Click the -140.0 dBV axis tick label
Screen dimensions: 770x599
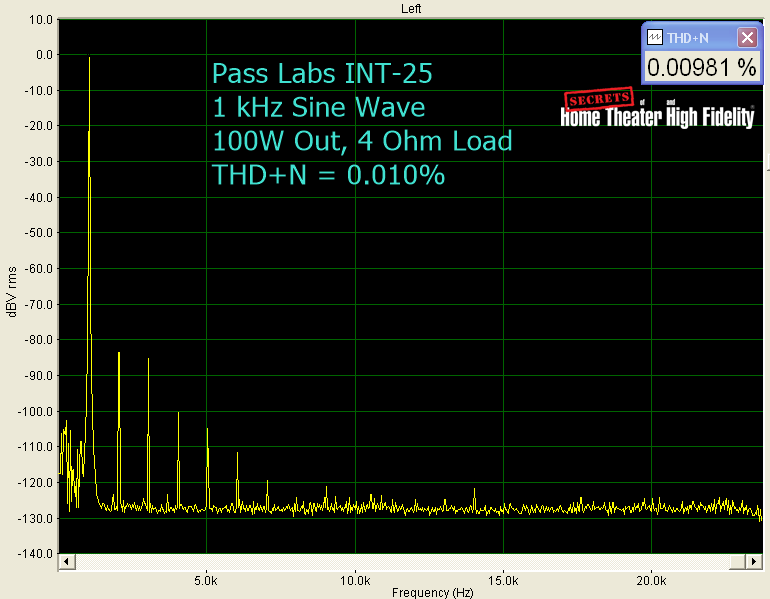[x=36, y=554]
